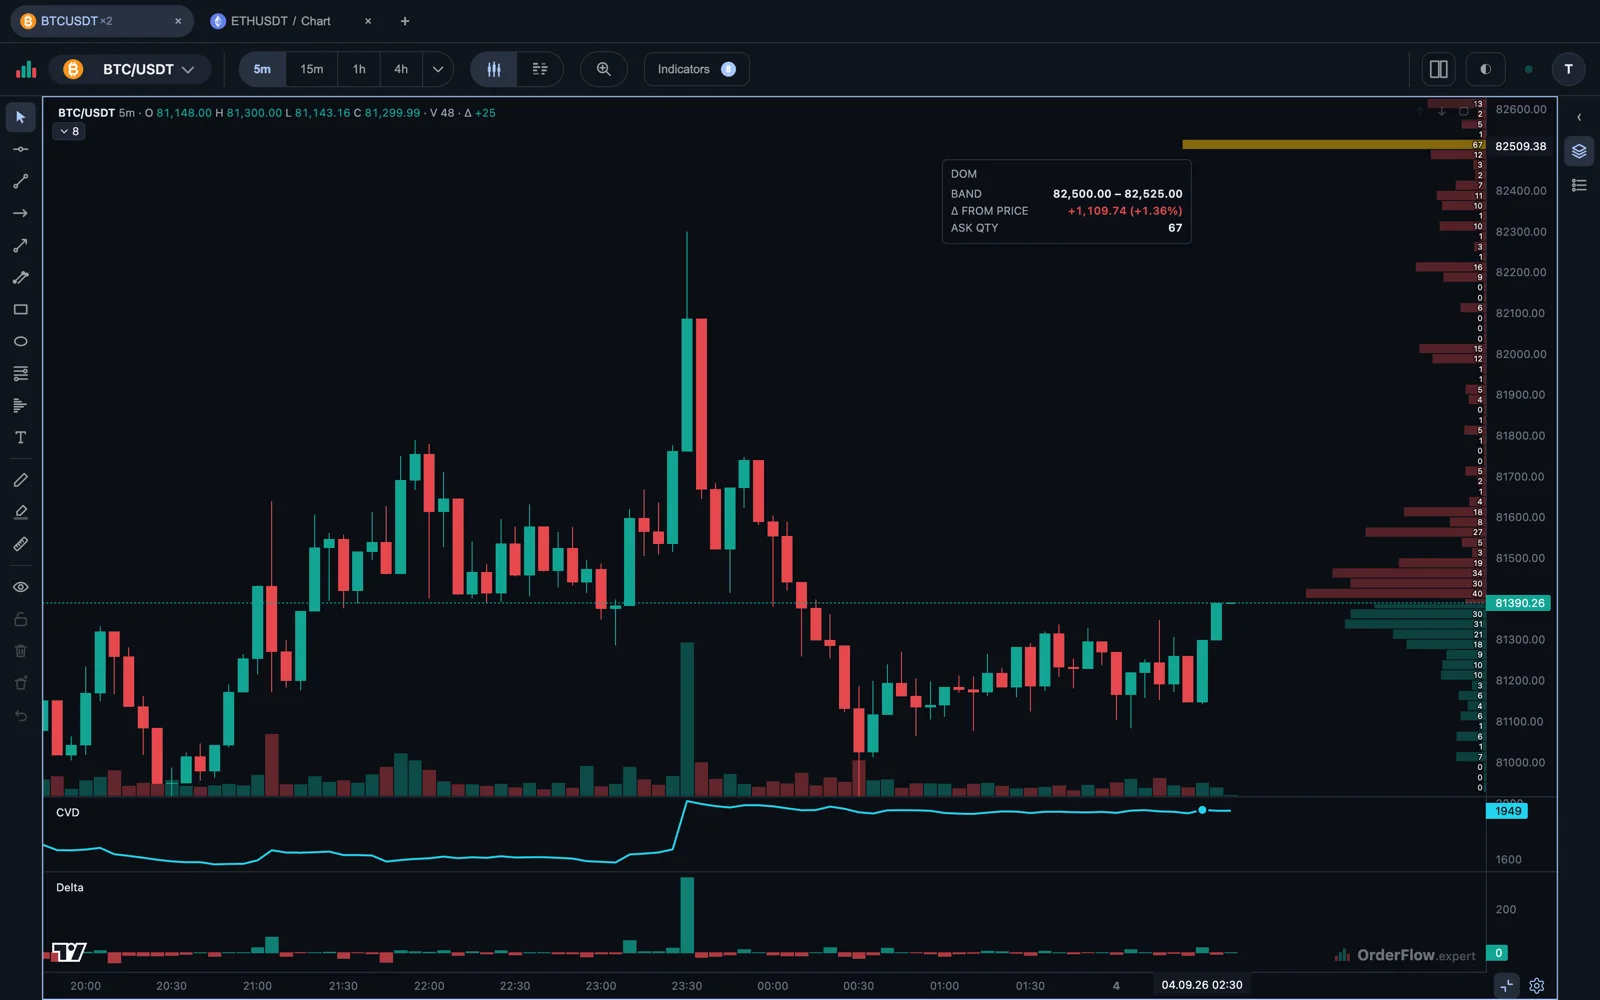Select the pencil freehand tool
The image size is (1600, 1000).
click(x=20, y=480)
